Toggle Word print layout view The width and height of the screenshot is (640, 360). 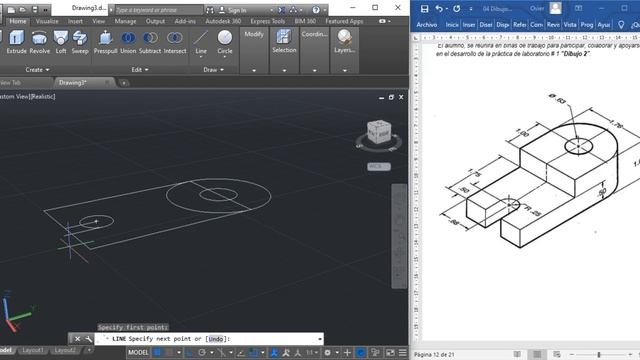tap(537, 354)
